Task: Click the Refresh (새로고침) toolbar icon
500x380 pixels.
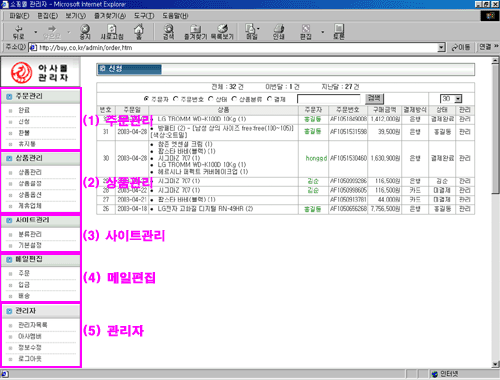Action: click(112, 32)
